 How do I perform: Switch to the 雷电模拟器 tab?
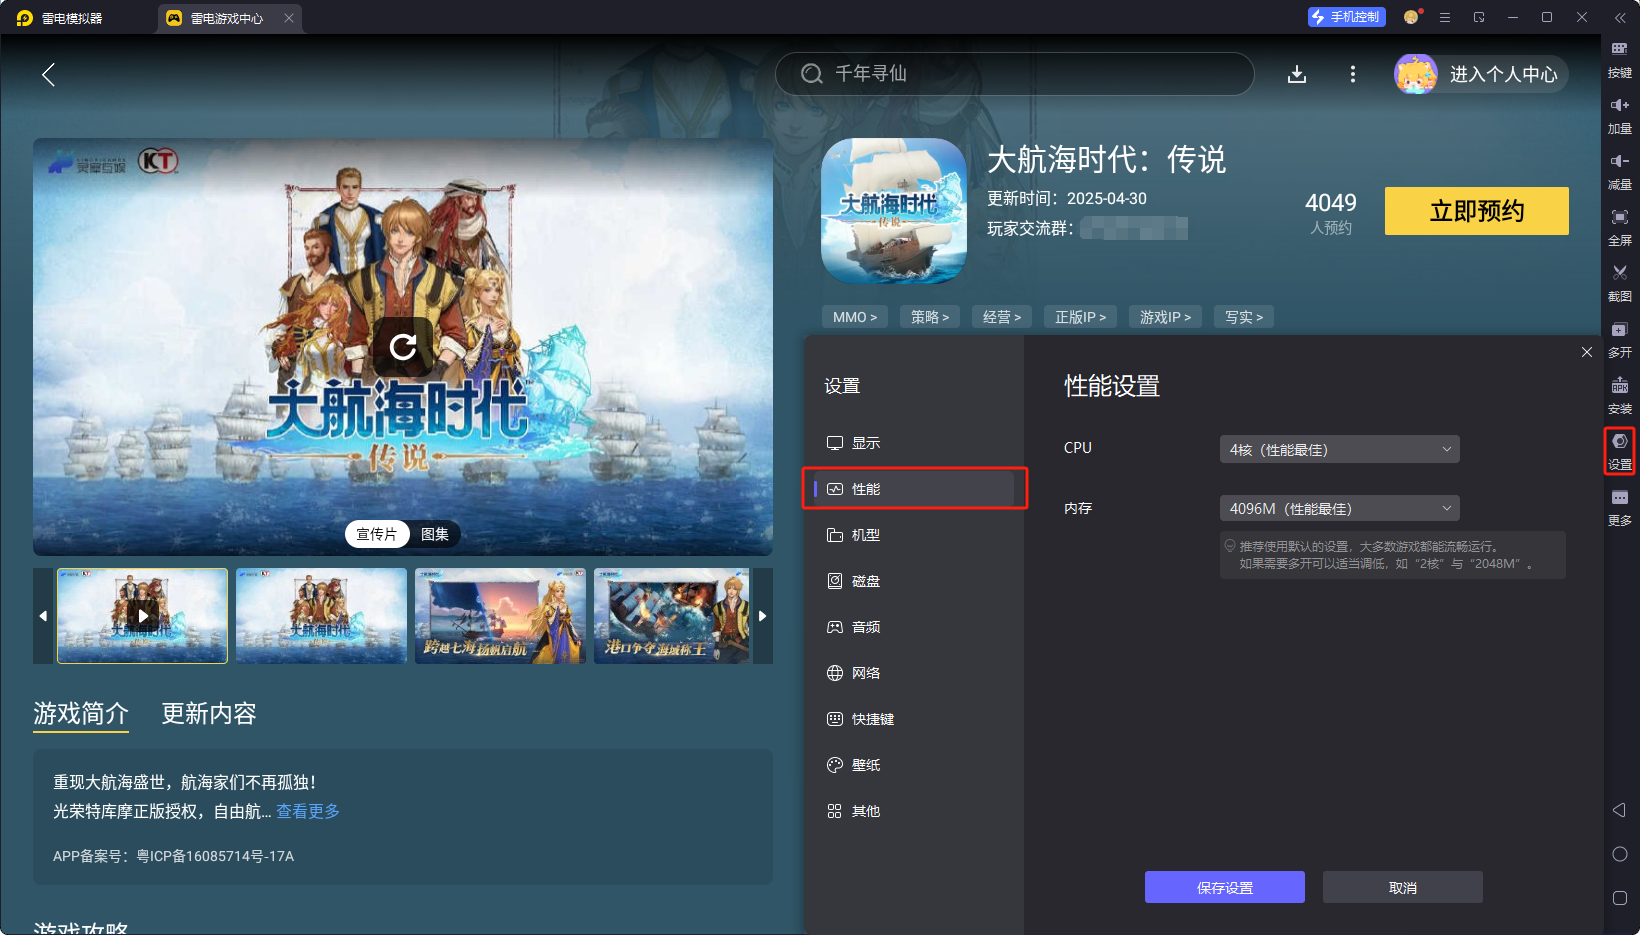(60, 18)
